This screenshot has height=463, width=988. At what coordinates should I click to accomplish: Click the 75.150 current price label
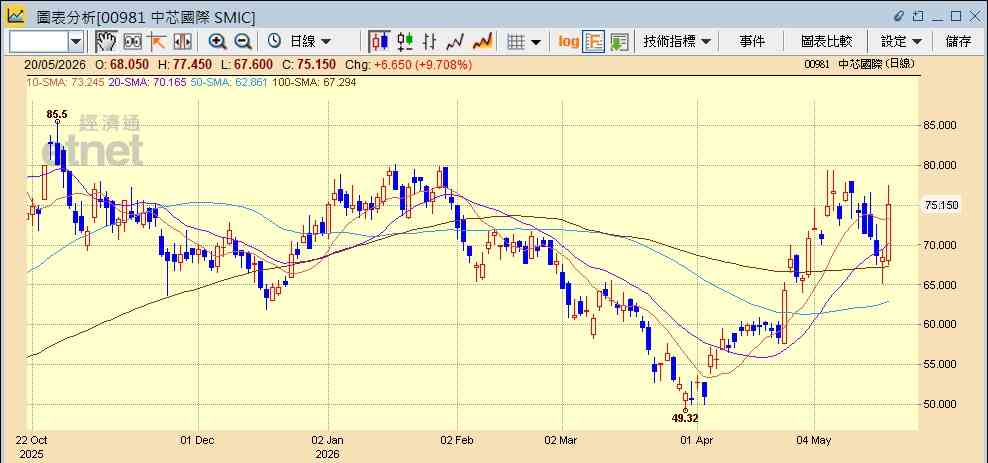coord(942,205)
